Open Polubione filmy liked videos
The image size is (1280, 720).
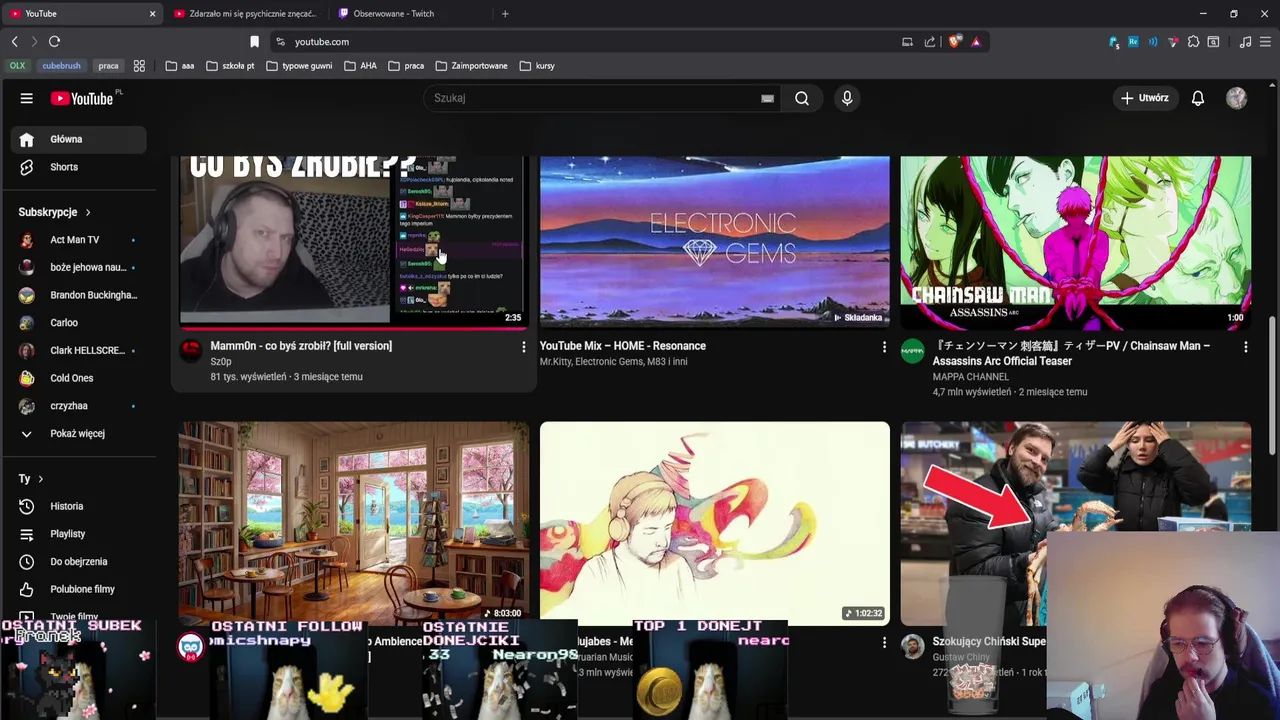(80, 589)
